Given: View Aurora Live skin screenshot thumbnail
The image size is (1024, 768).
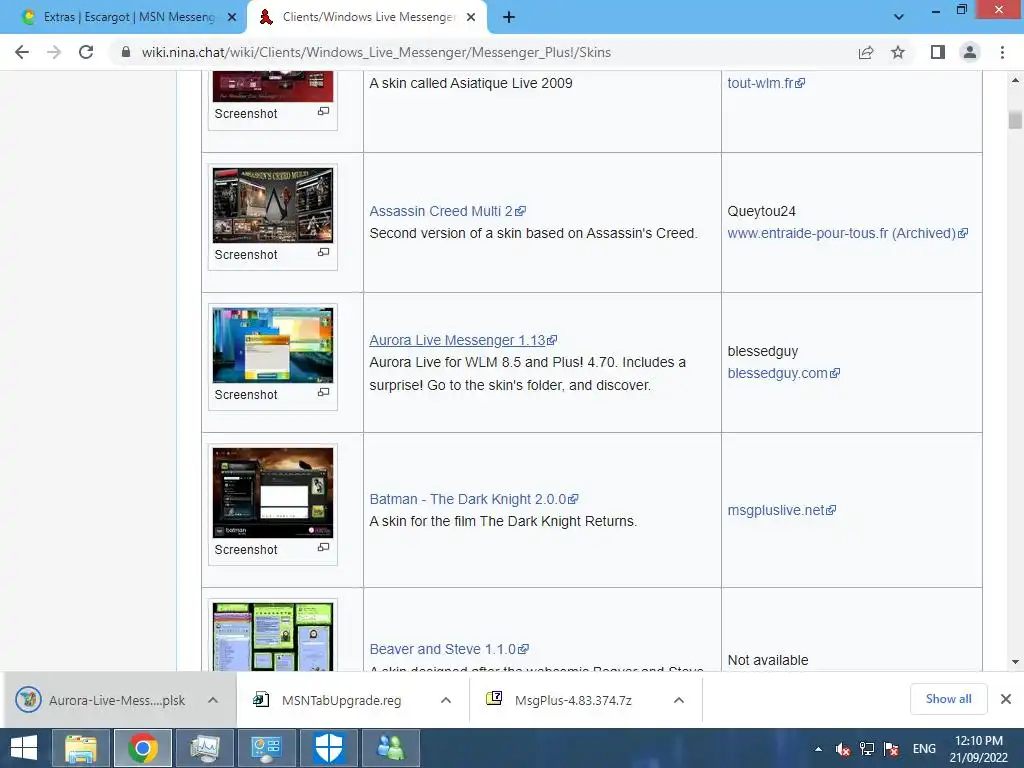Looking at the screenshot, I should [273, 345].
